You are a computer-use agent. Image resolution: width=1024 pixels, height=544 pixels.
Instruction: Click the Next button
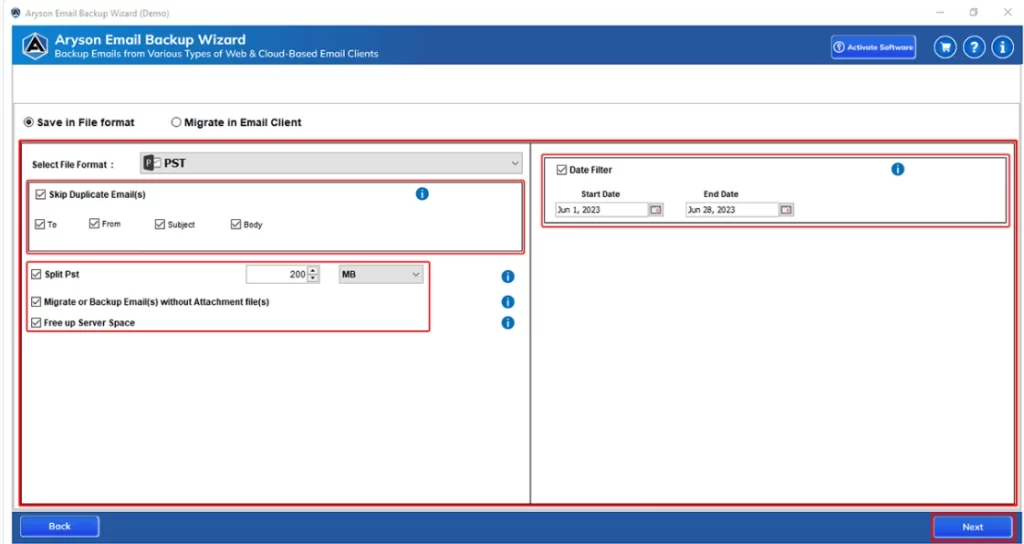[972, 527]
